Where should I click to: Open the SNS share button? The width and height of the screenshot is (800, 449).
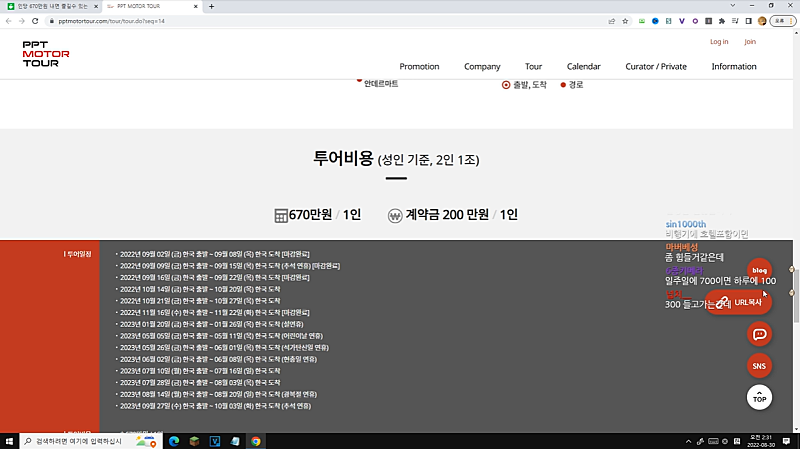pyautogui.click(x=760, y=366)
